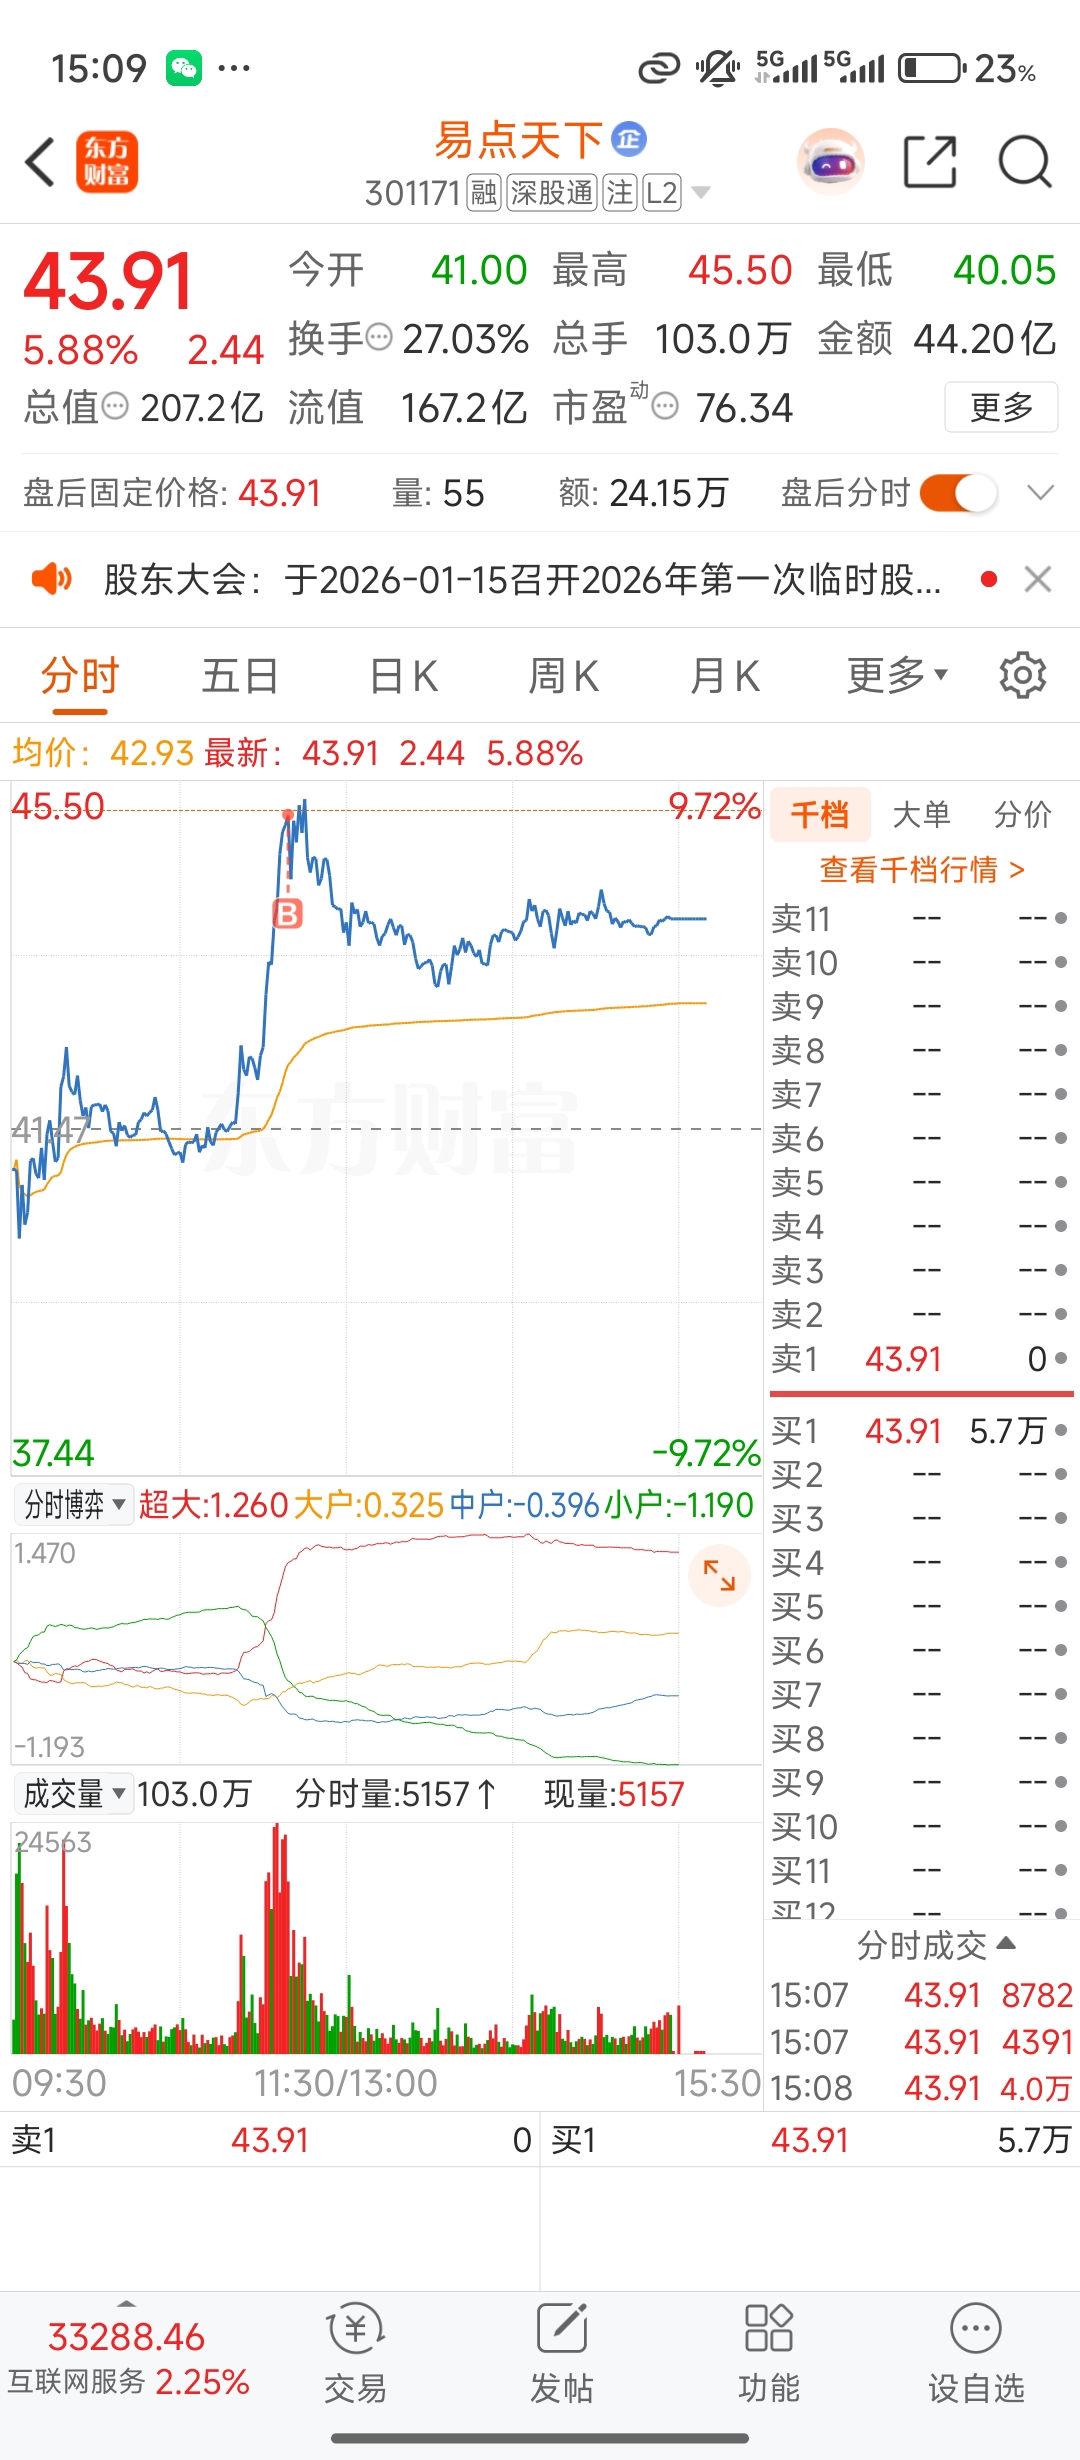
Task: Tap the B buy marker on chart
Action: pyautogui.click(x=287, y=913)
